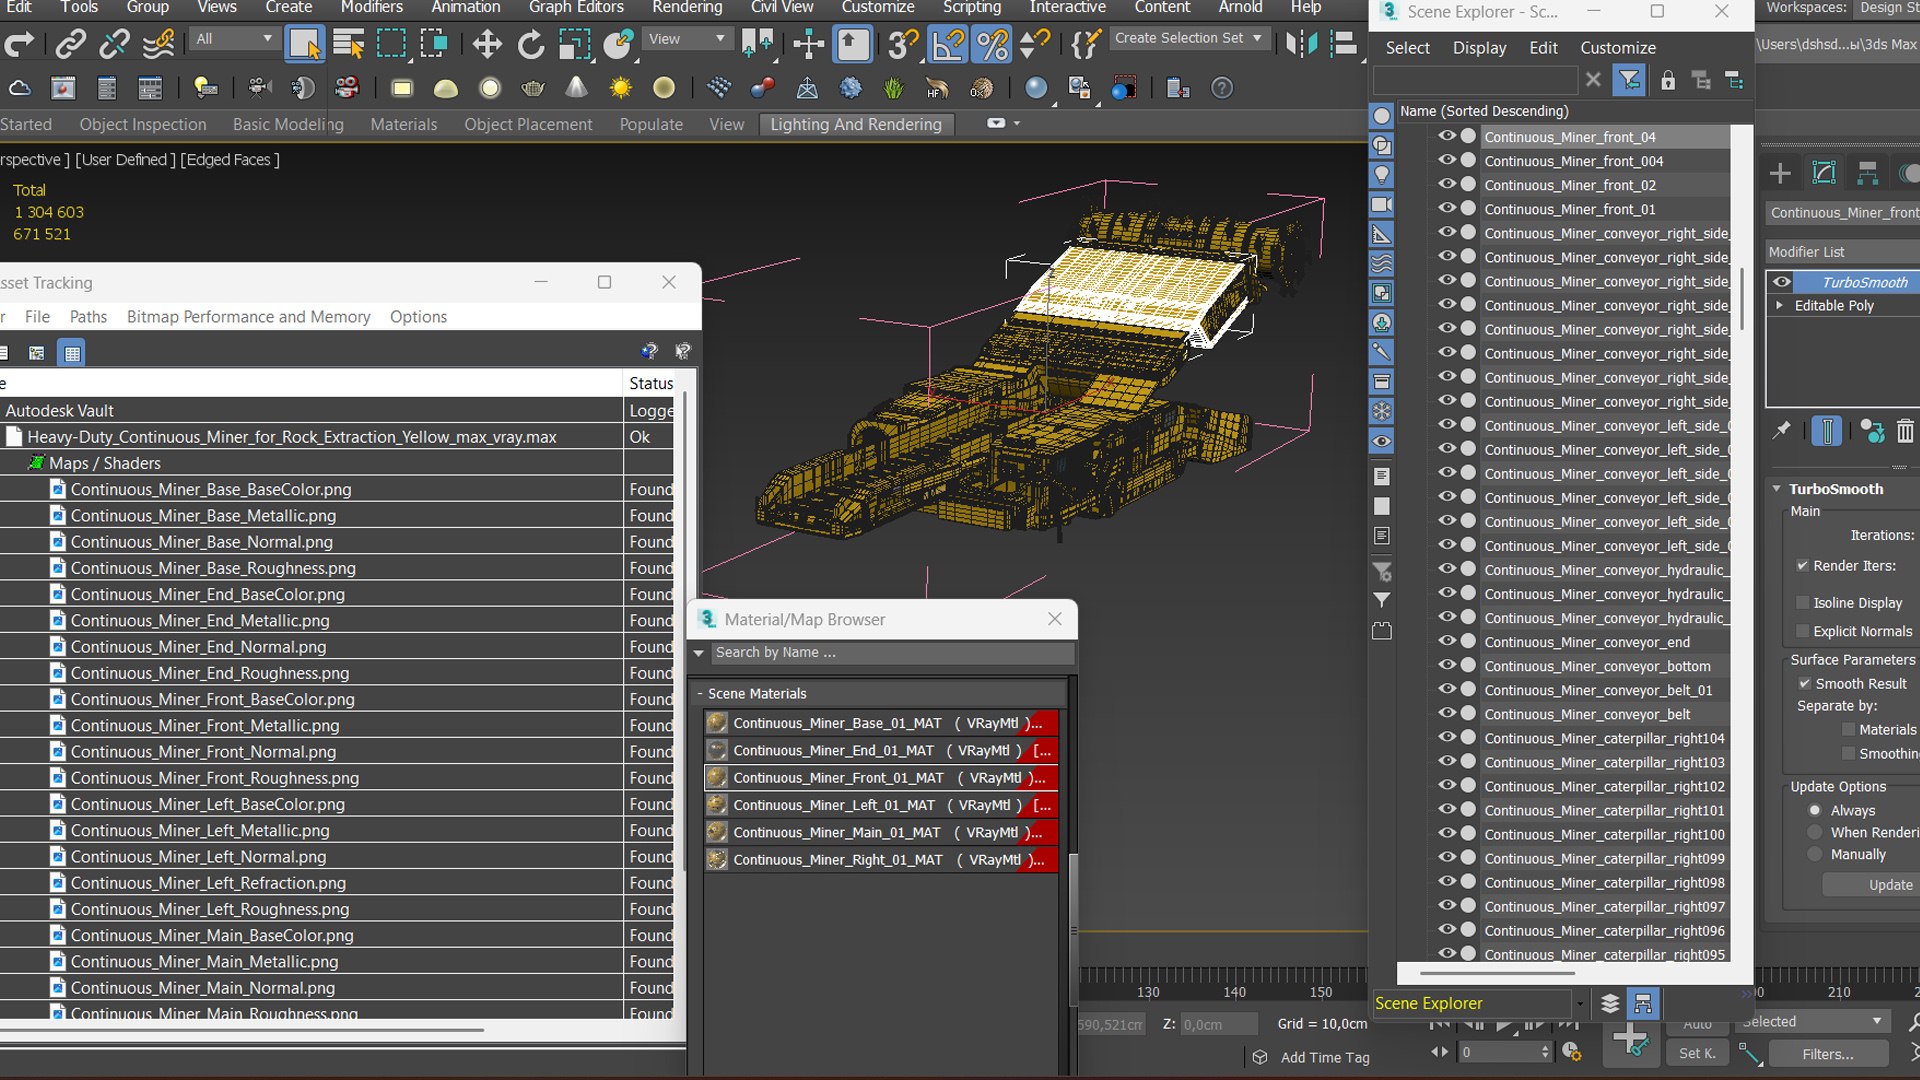Toggle the Scene Explorer lock selection icon
This screenshot has width=1920, height=1080.
[x=1668, y=81]
